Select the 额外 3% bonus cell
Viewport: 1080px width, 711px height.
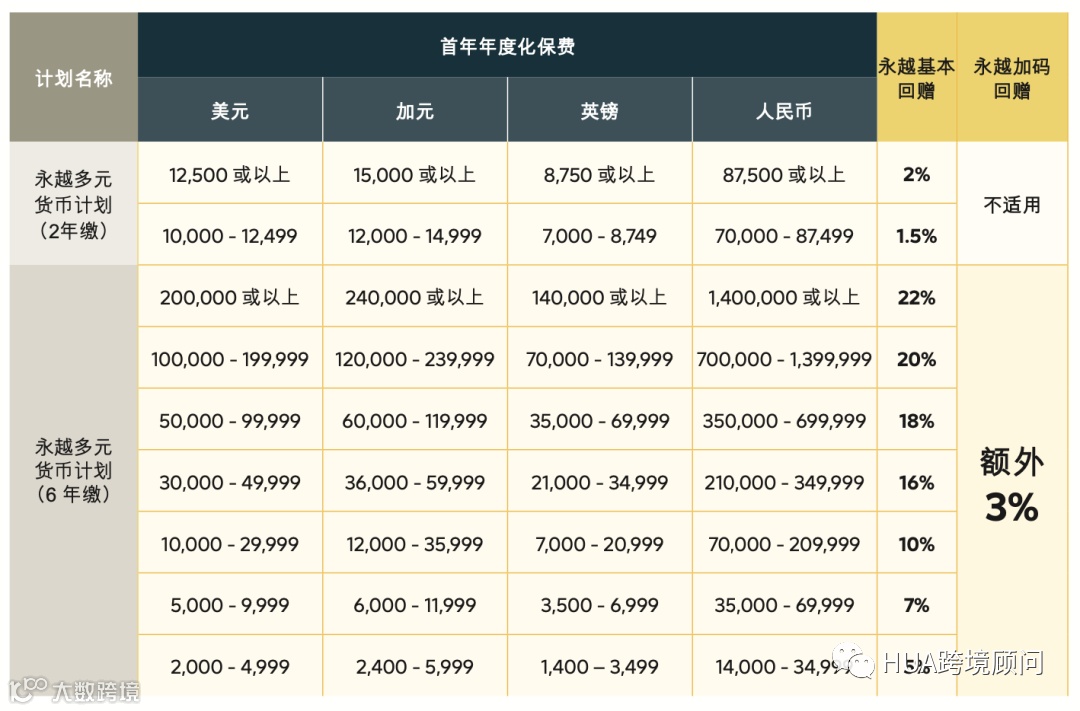coord(1012,481)
